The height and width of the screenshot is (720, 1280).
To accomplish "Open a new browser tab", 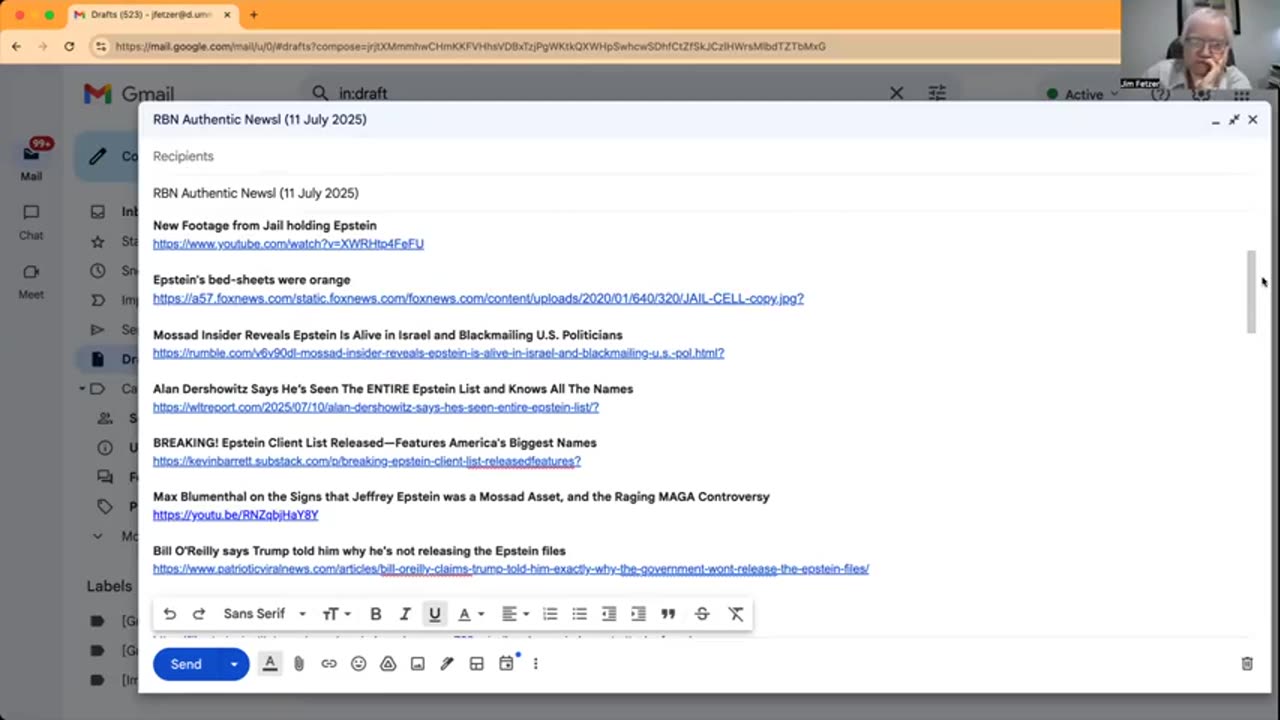I will (254, 15).
